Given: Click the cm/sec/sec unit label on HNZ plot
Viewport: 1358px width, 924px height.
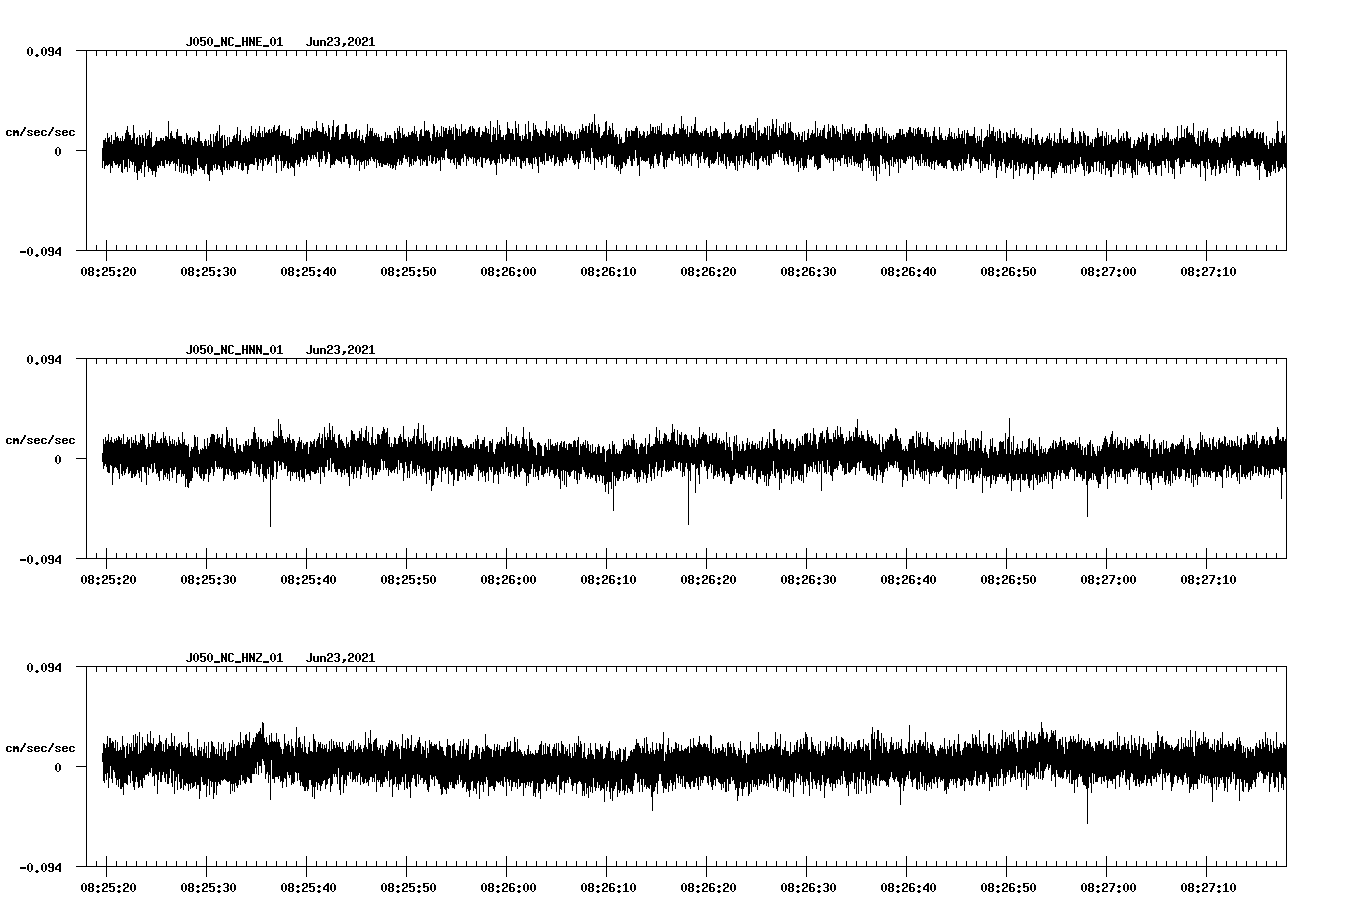Looking at the screenshot, I should [x=40, y=748].
